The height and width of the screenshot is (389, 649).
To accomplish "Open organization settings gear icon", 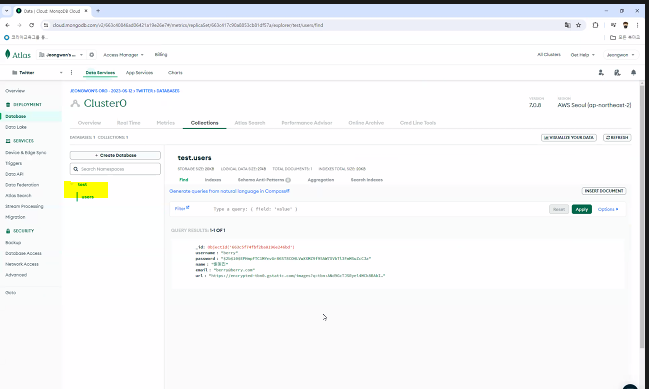I will pos(91,55).
